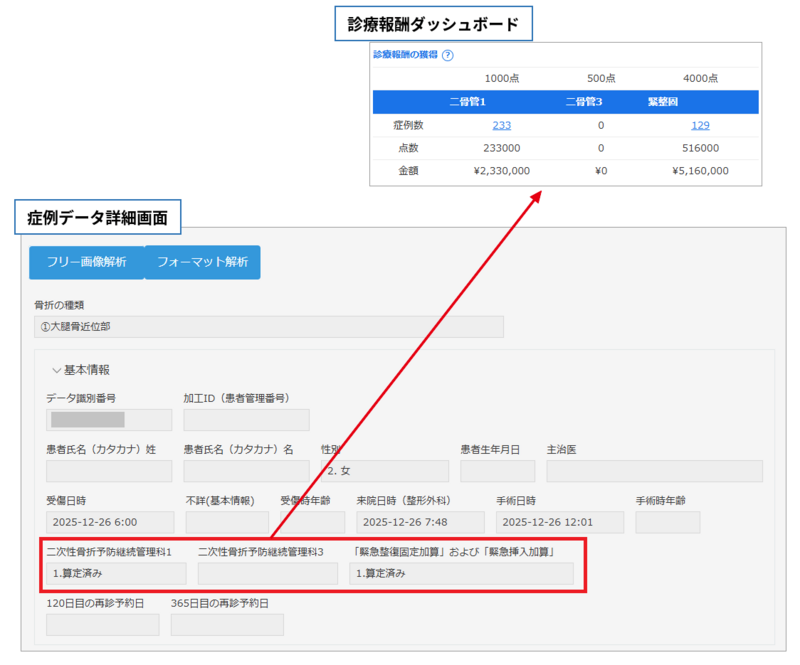Click the 患者氏名（カタカナ）名 field
This screenshot has width=800, height=665.
point(246,471)
